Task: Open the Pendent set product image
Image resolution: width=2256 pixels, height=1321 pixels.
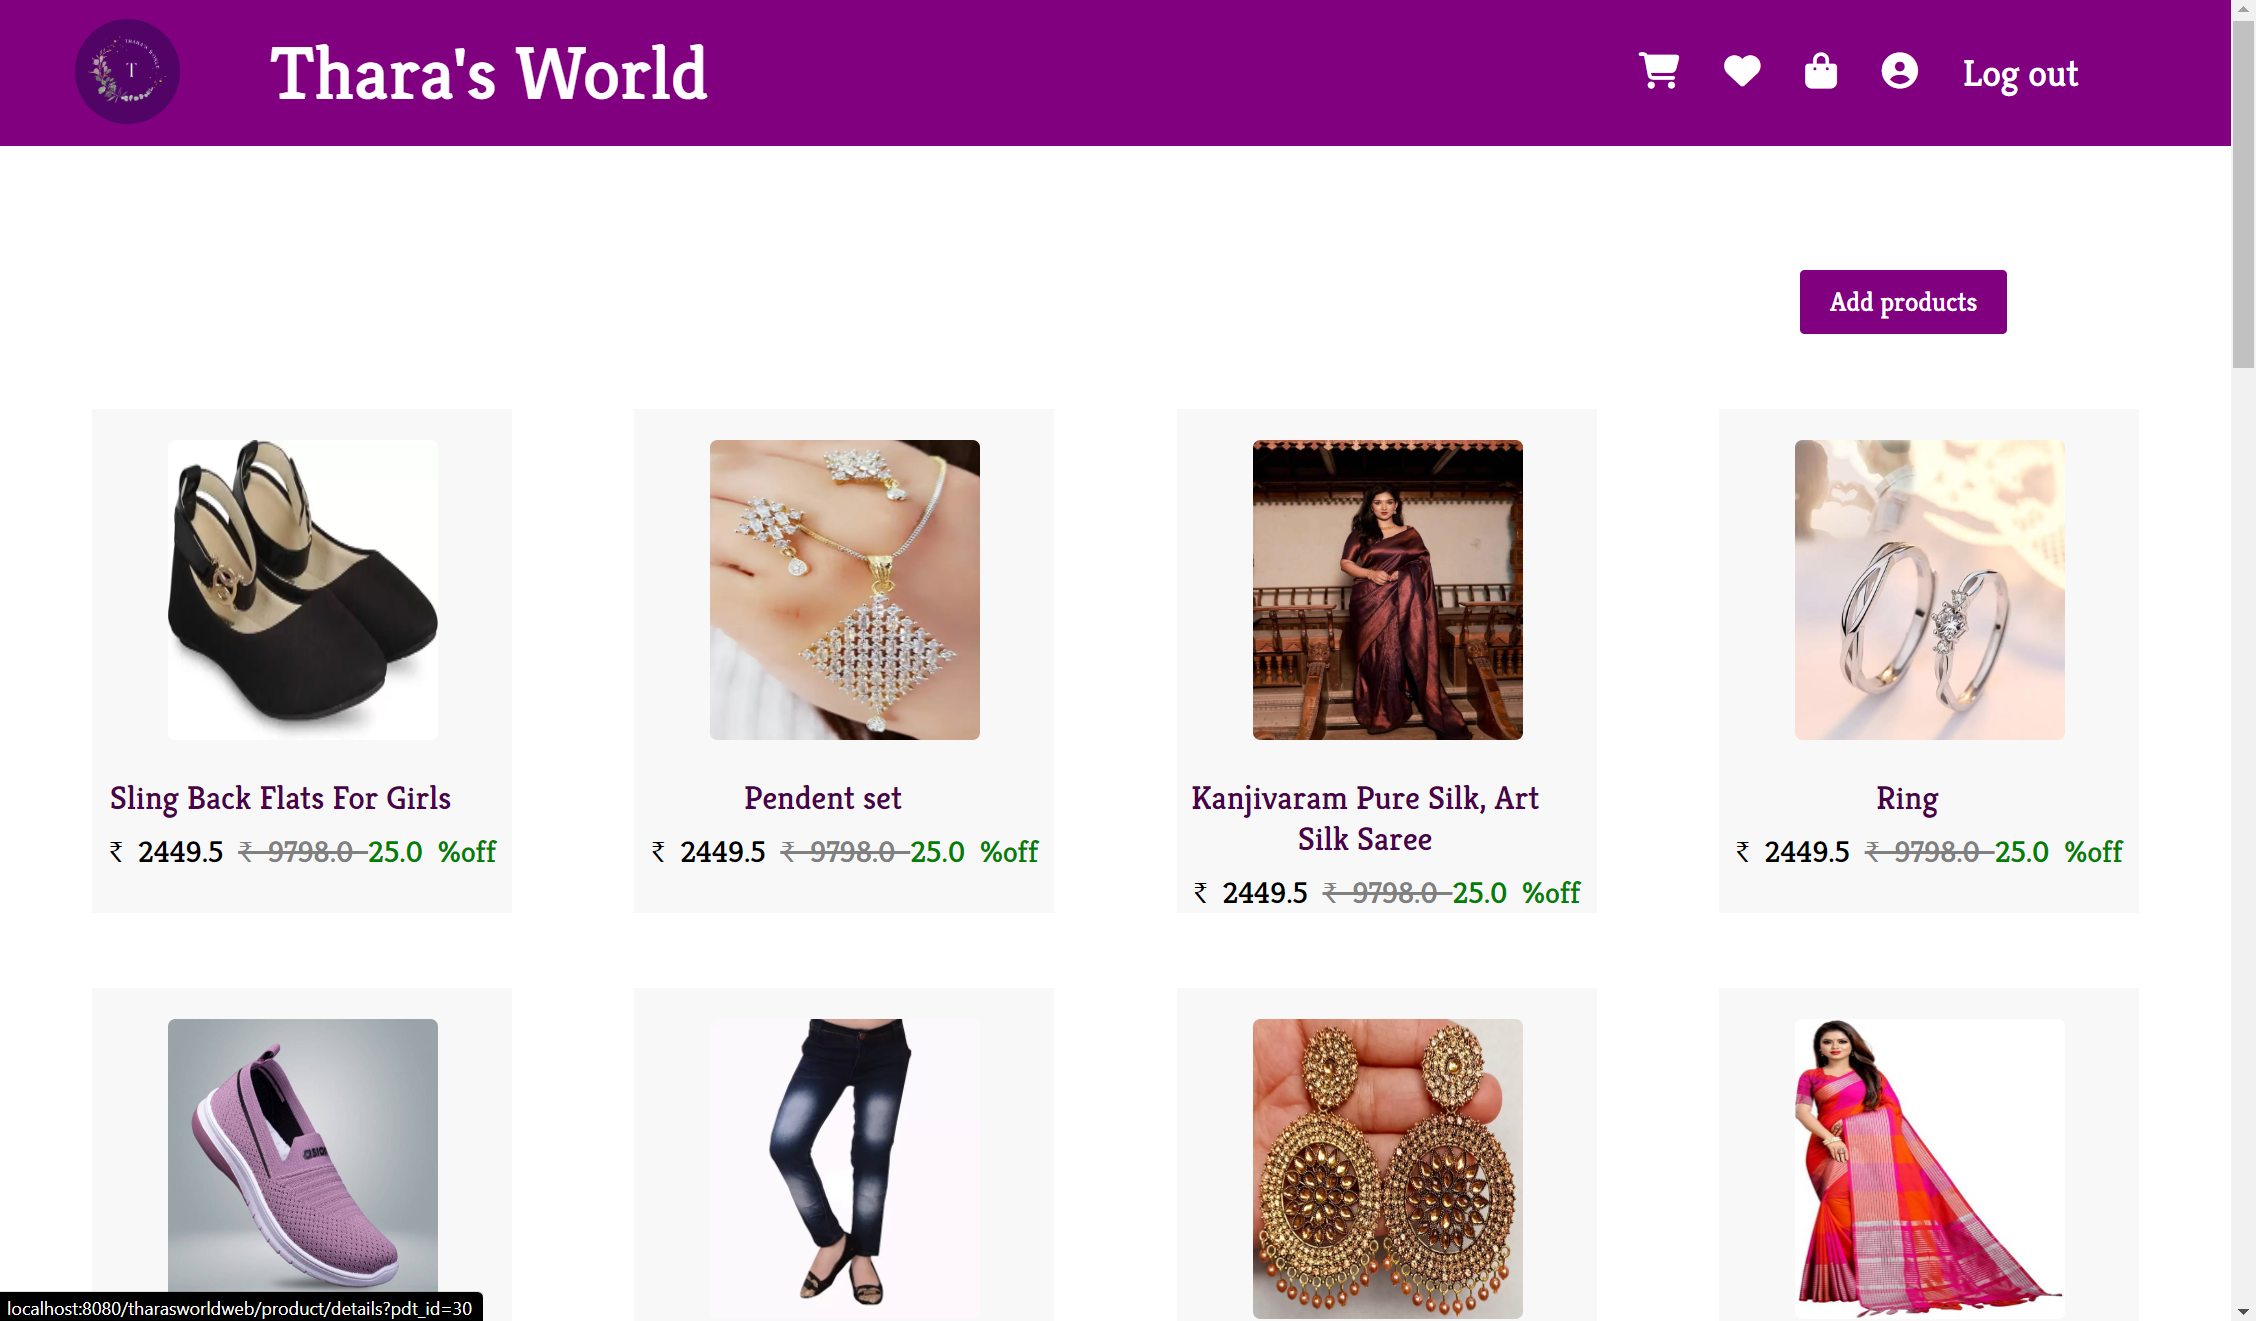Action: tap(845, 590)
